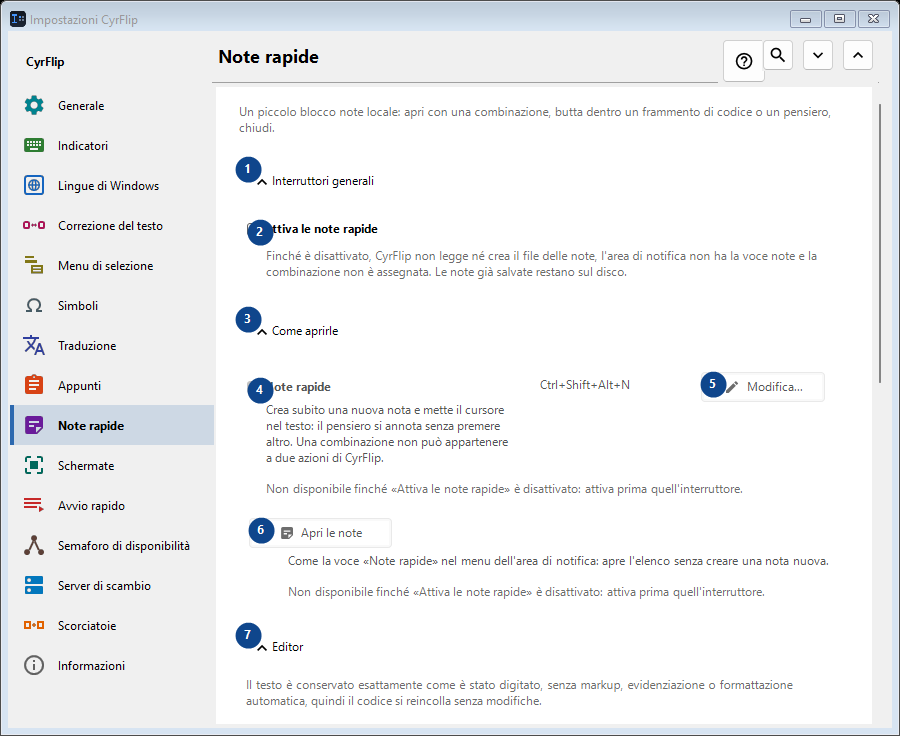The height and width of the screenshot is (736, 900).
Task: Toggle the Note rapide hotkey checkbox
Action: (x=252, y=386)
